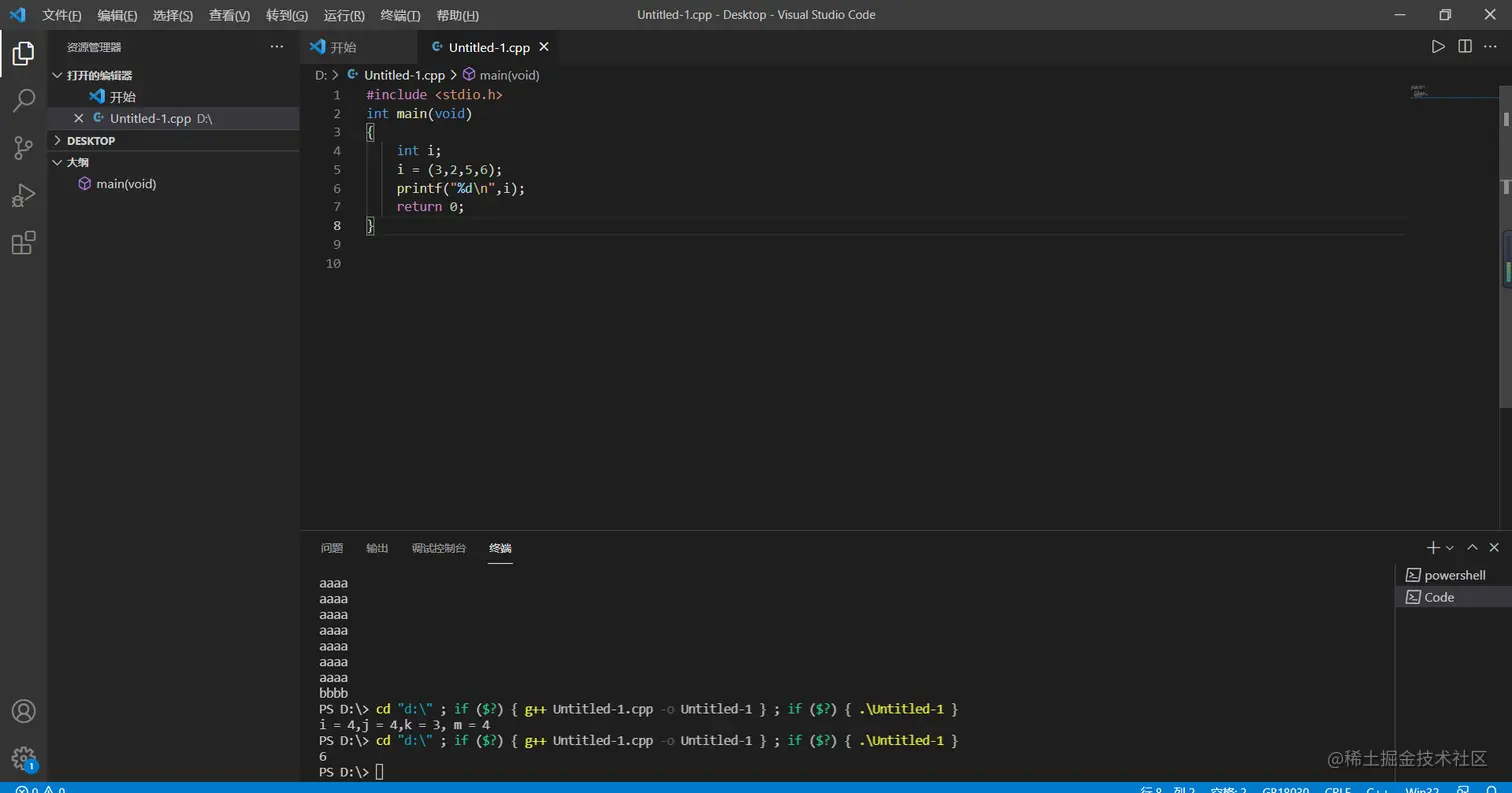This screenshot has height=793, width=1512.
Task: Select 开始 in the 打开的编辑器 list
Action: tap(174, 97)
